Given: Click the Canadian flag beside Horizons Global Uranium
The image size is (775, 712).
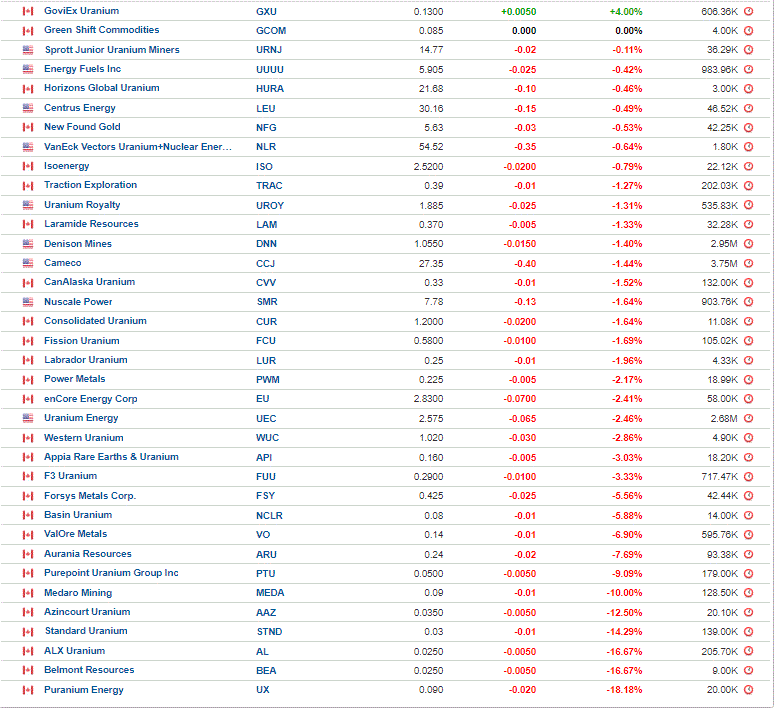Looking at the screenshot, I should coord(28,89).
